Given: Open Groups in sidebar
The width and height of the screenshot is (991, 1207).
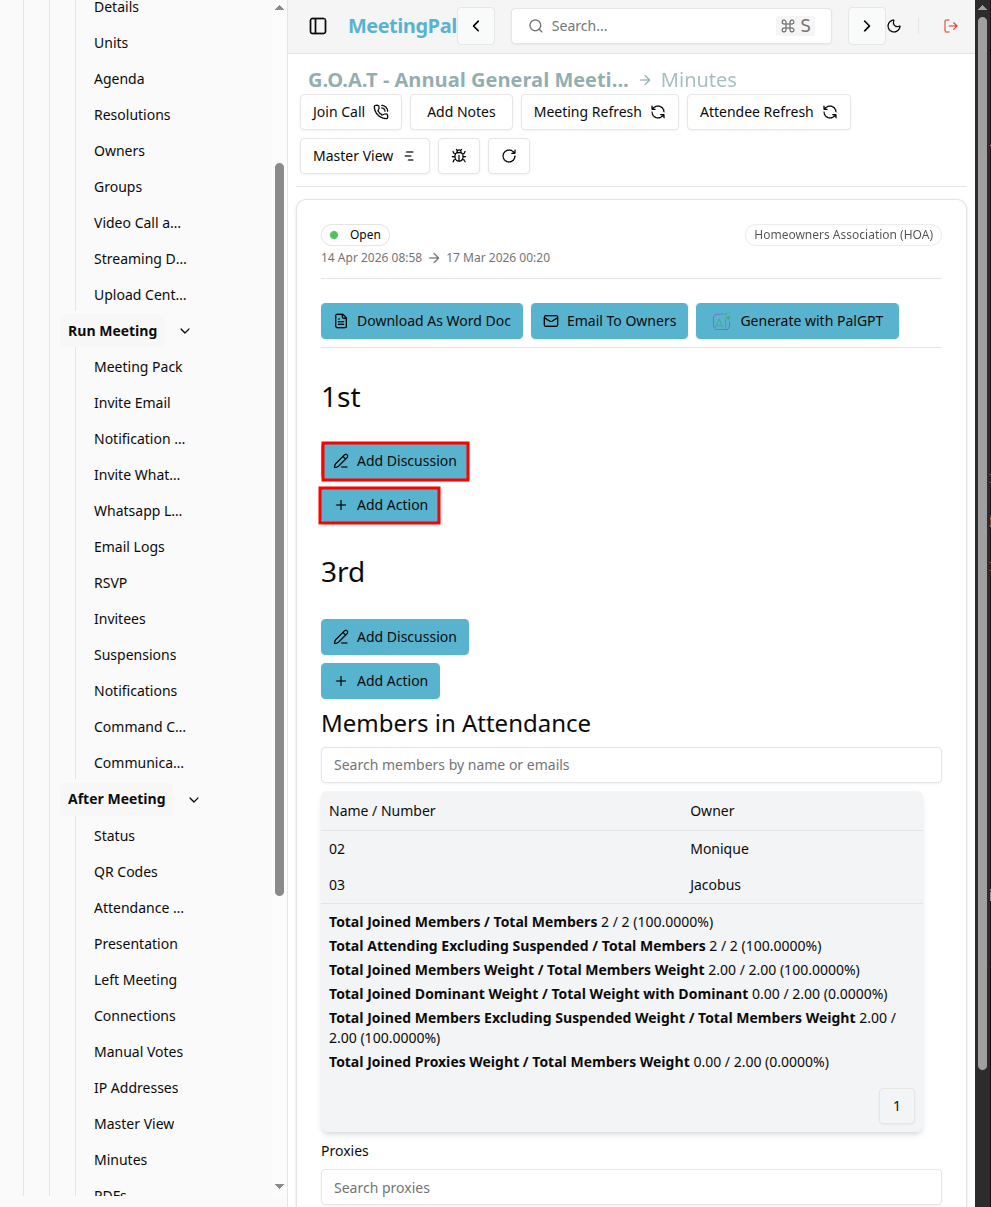Looking at the screenshot, I should (118, 187).
